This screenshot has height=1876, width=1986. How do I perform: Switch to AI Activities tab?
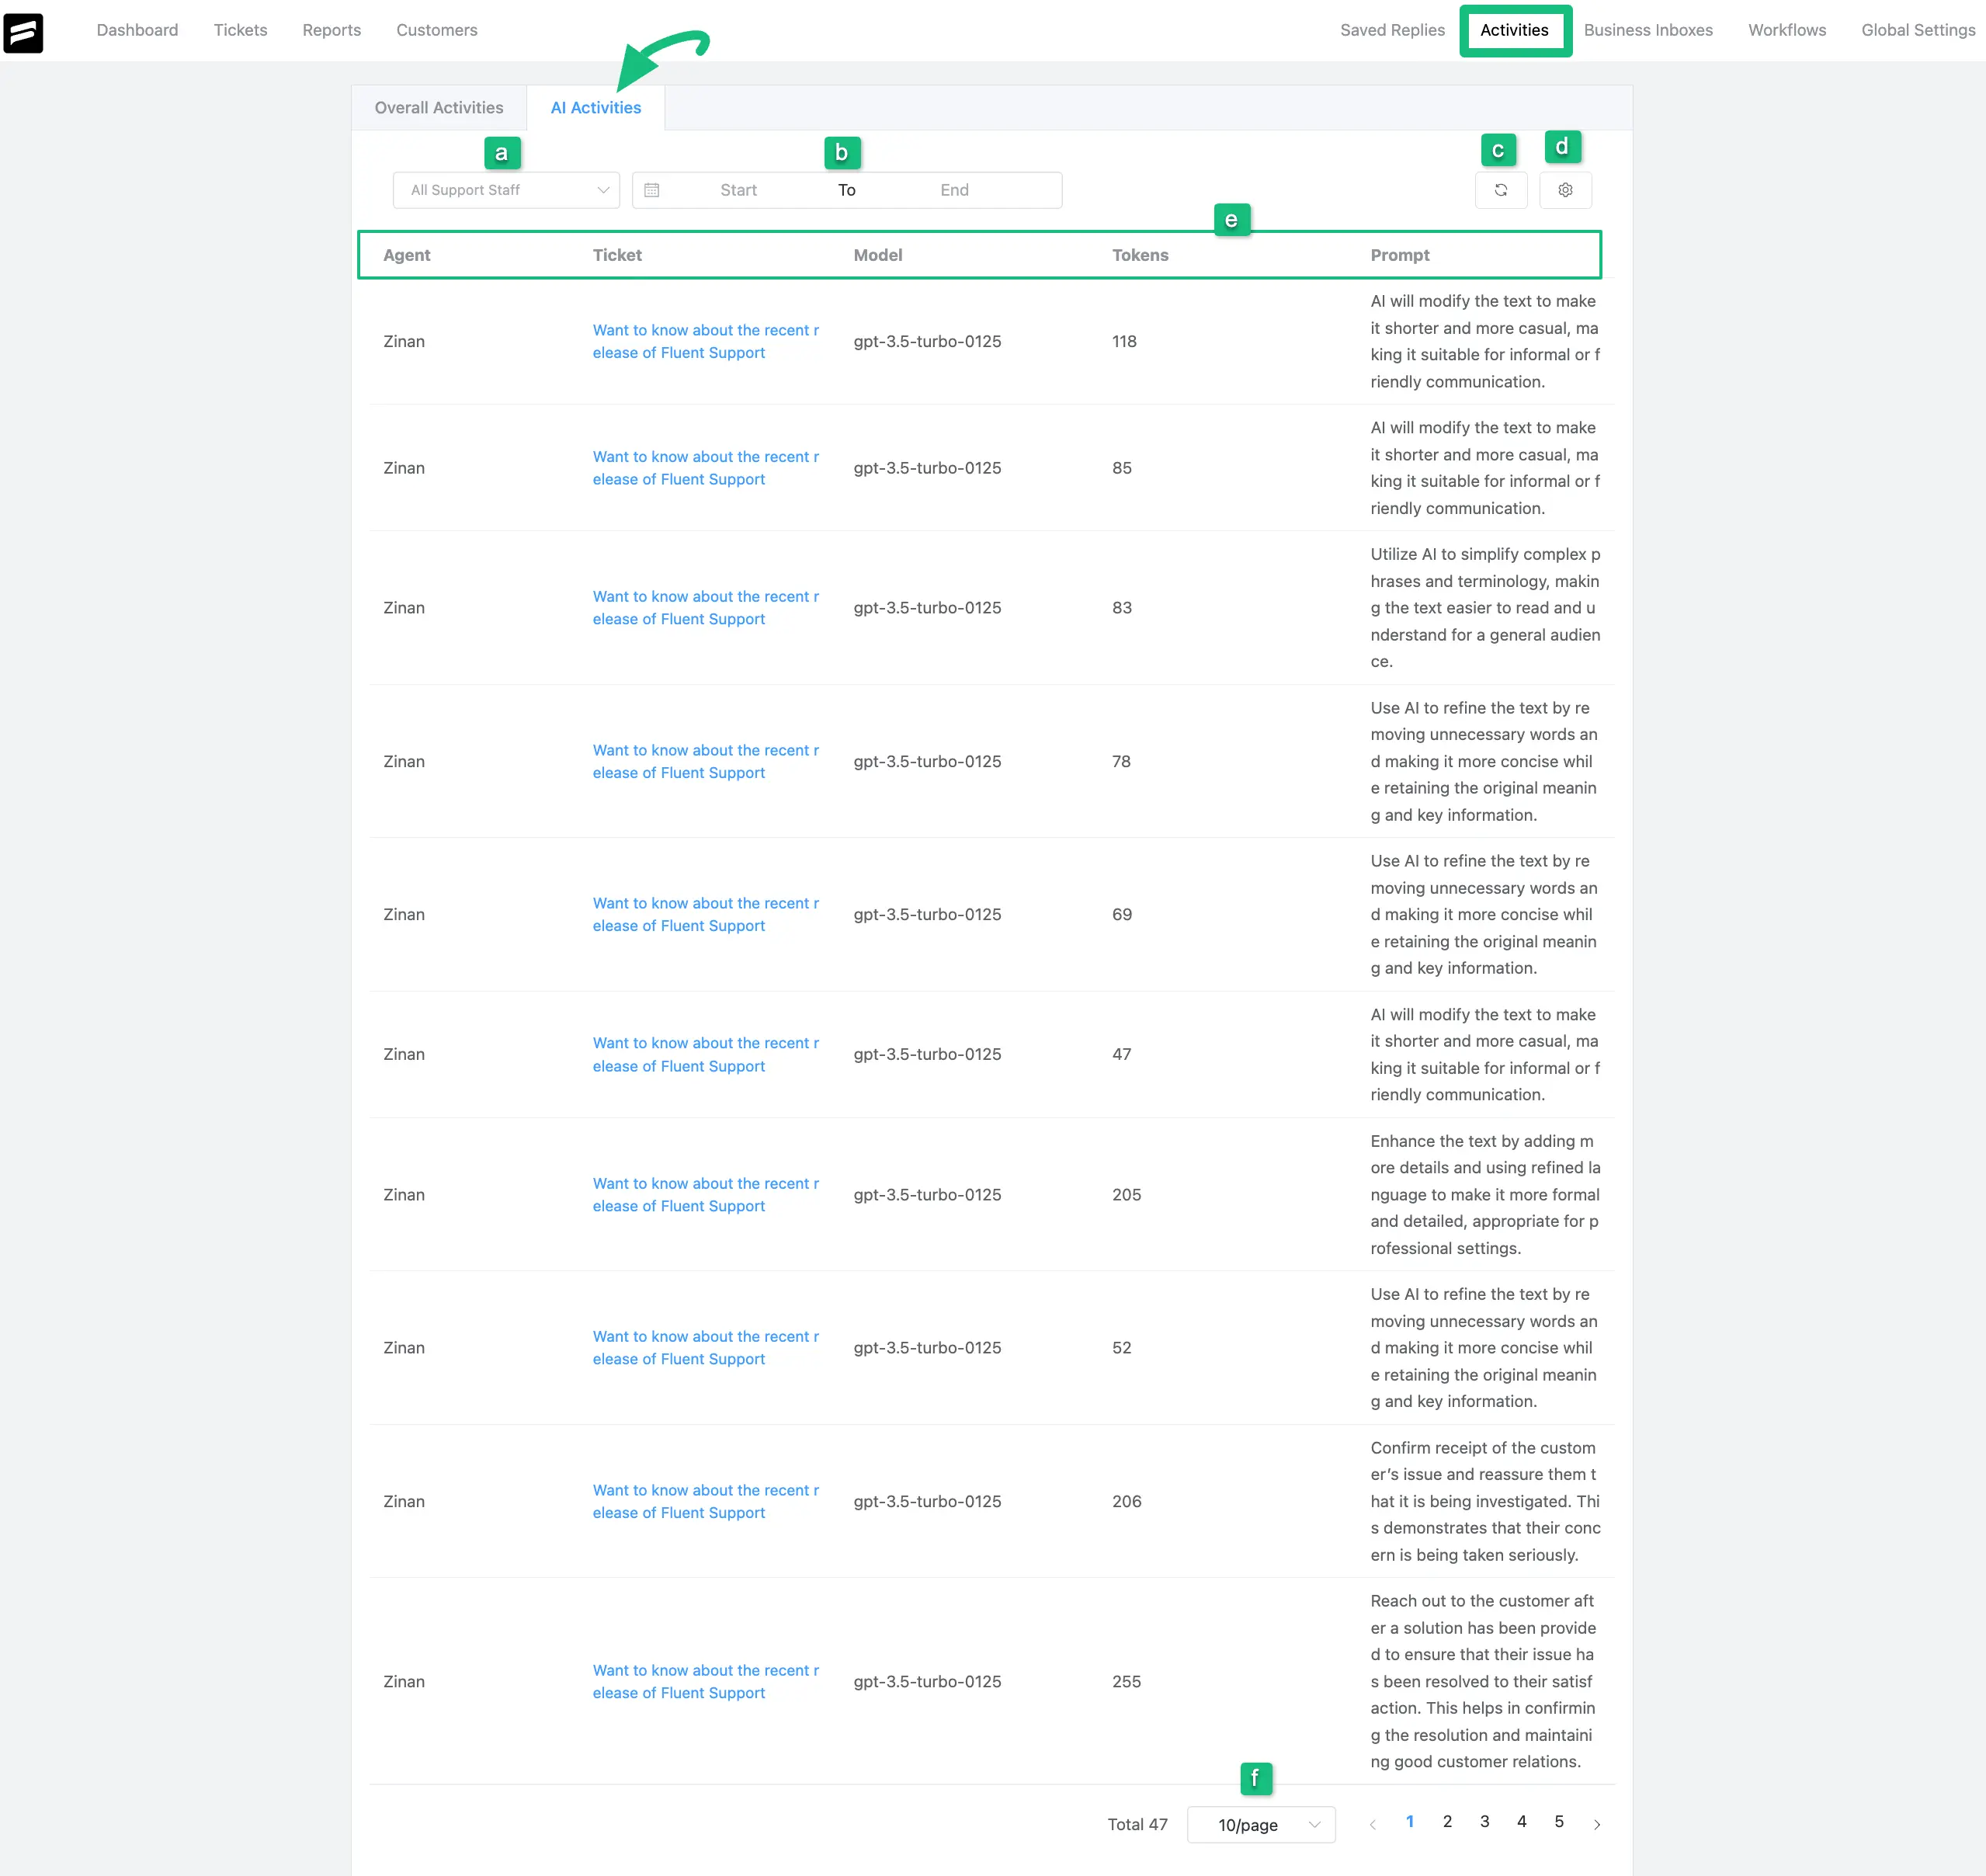[x=596, y=108]
